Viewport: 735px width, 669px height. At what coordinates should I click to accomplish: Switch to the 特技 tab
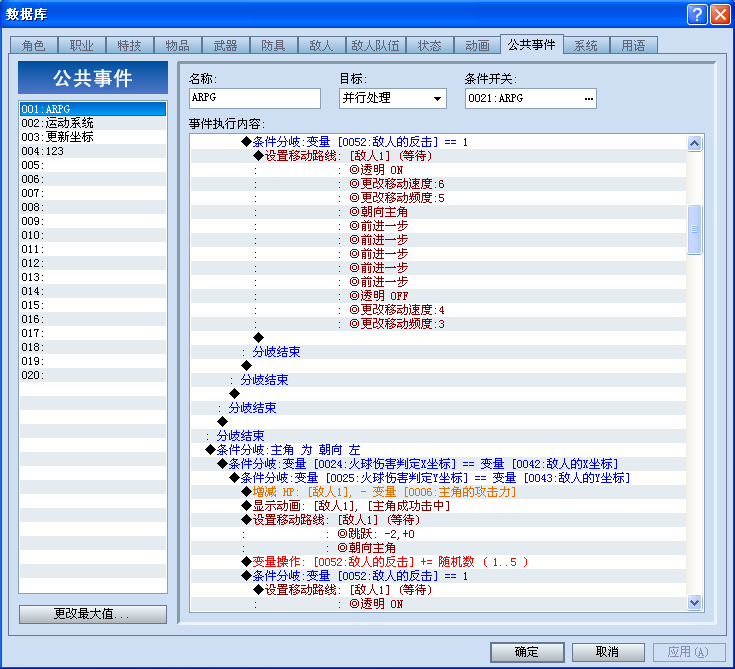point(129,45)
